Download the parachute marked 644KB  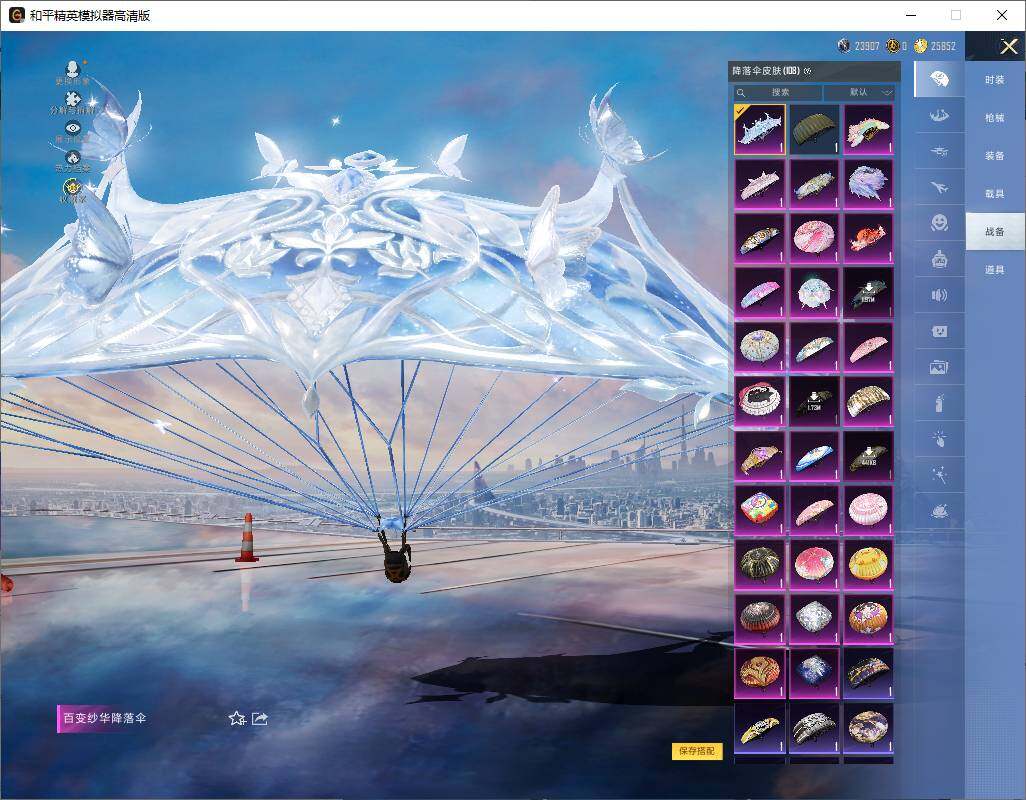click(x=868, y=455)
